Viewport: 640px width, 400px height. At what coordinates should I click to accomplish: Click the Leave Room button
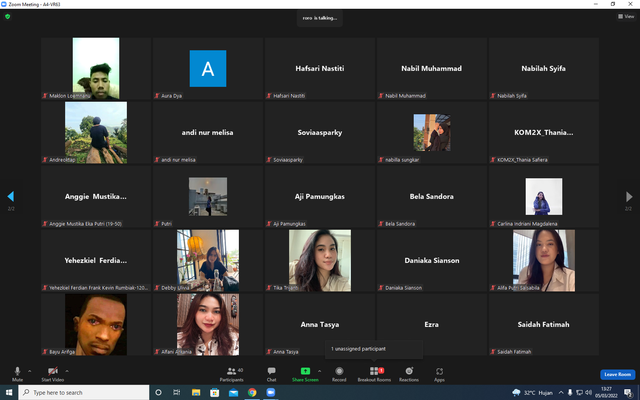[618, 374]
